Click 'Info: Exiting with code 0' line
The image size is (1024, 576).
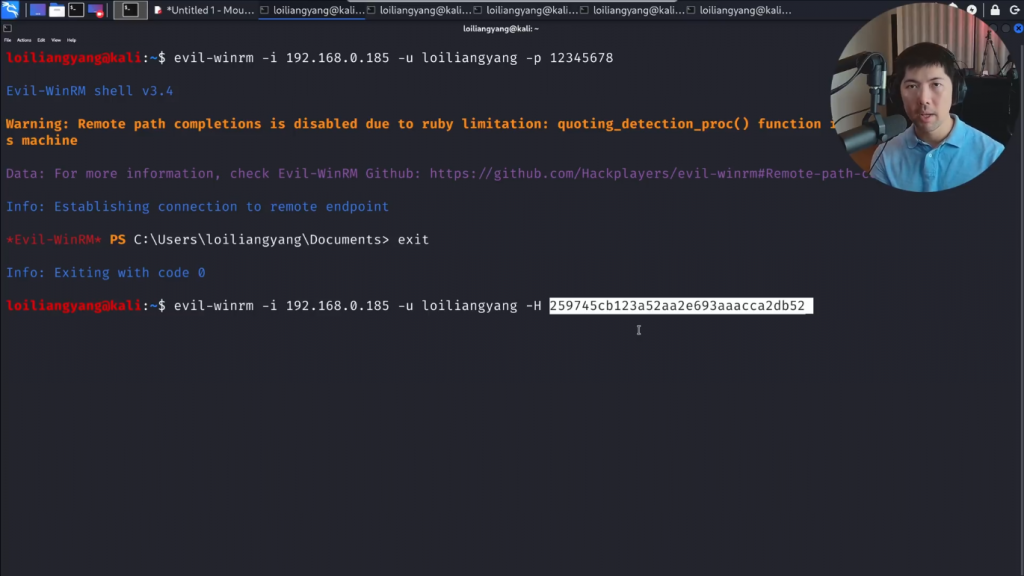click(106, 272)
